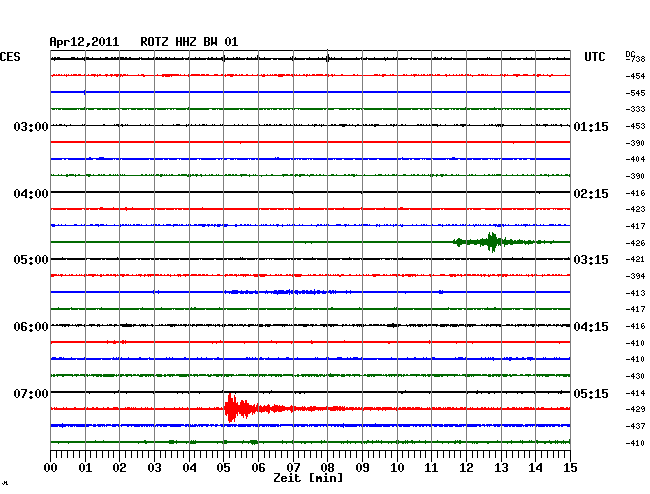Click the DC offset value -453
The image size is (650, 494).
click(635, 126)
